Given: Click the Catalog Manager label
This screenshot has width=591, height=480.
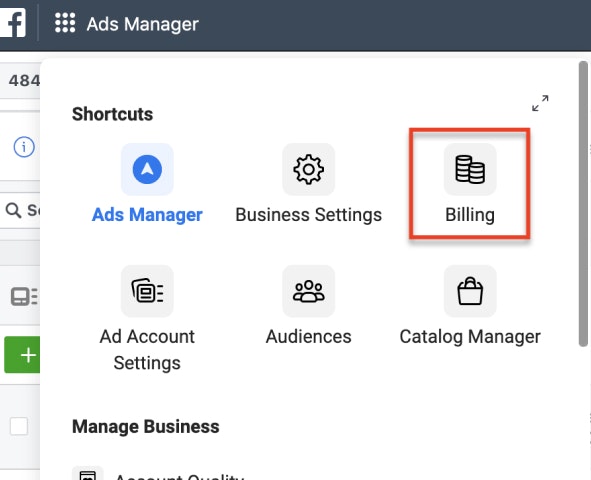Looking at the screenshot, I should coord(470,337).
